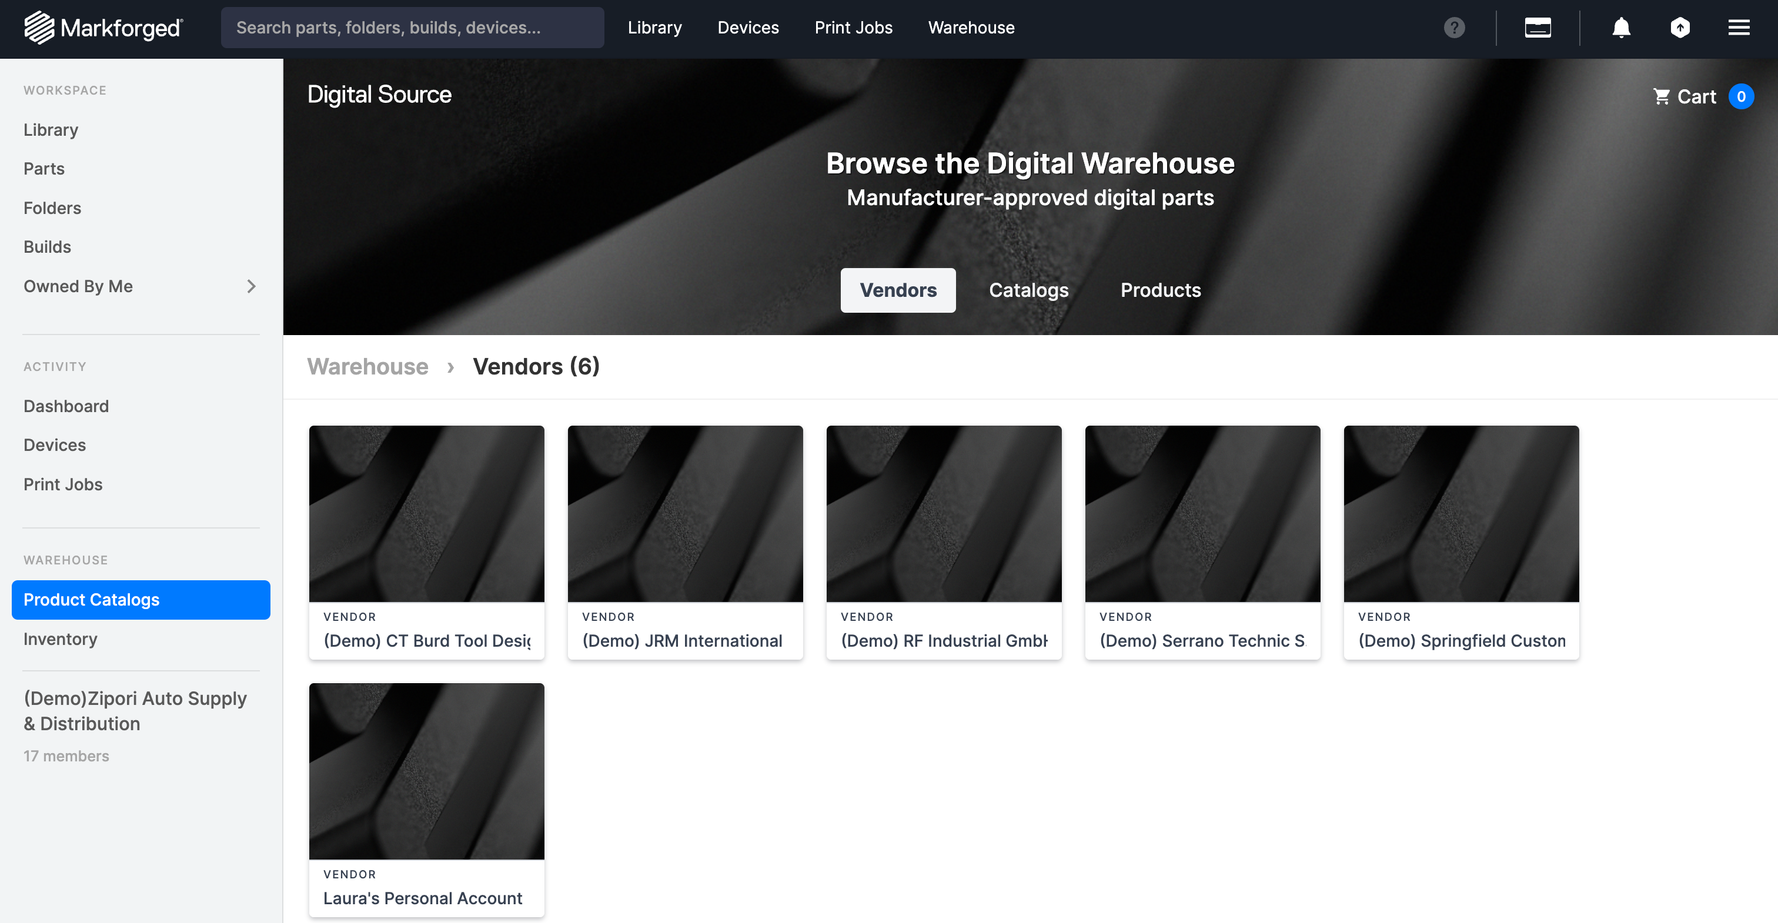This screenshot has height=923, width=1778.
Task: Click the printer device icon in top bar
Action: click(1537, 27)
